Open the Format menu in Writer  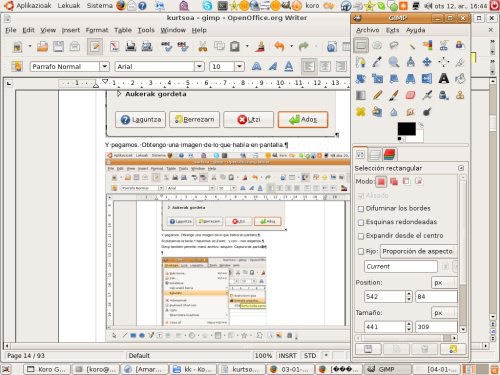coord(97,30)
